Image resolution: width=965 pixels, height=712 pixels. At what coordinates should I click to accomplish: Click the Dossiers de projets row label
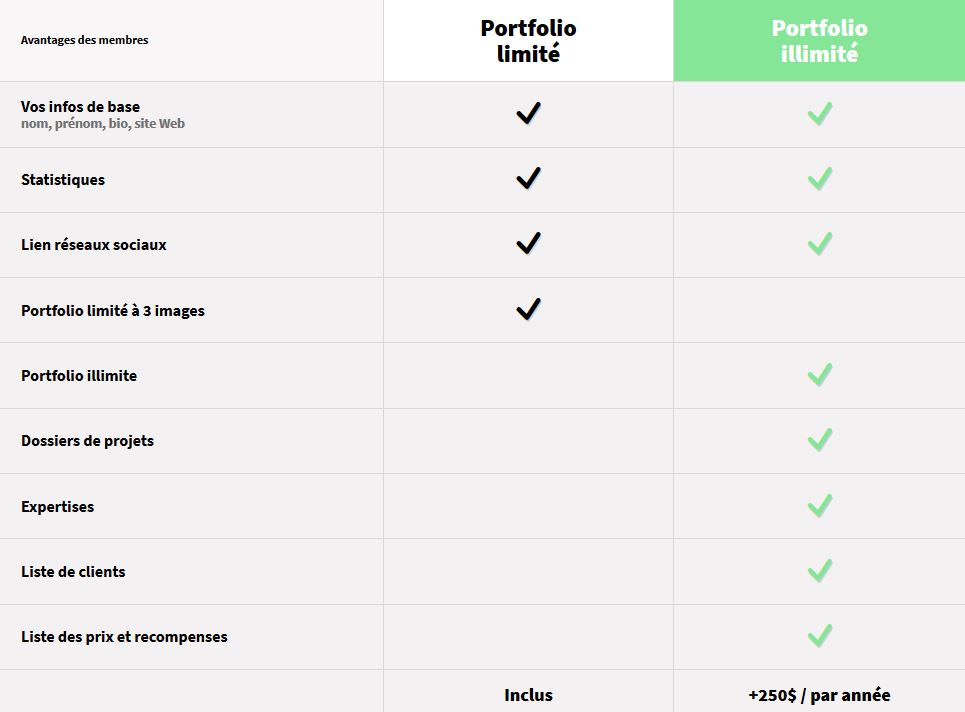pos(87,441)
